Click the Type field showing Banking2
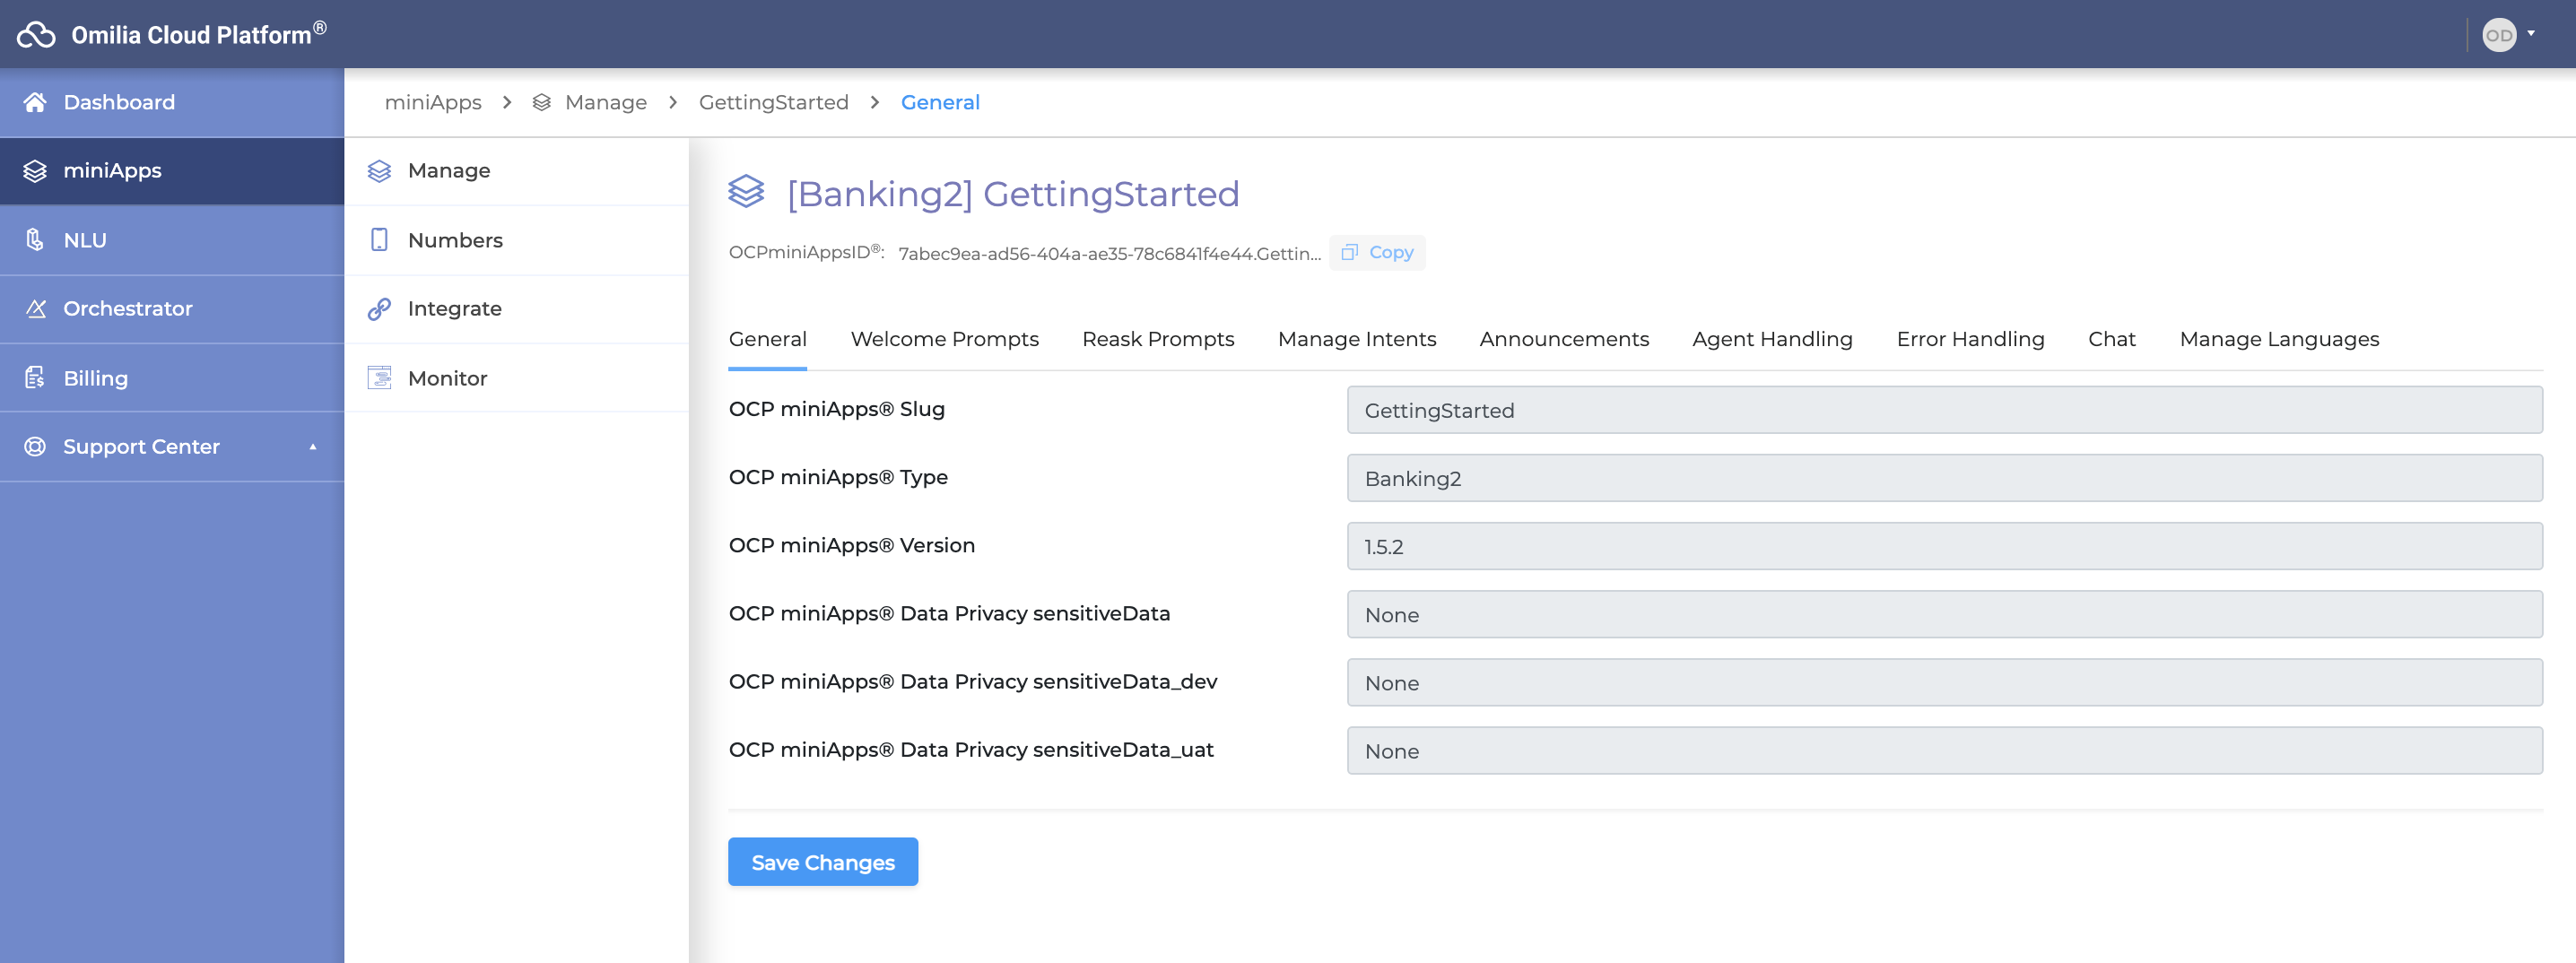 click(x=1944, y=478)
